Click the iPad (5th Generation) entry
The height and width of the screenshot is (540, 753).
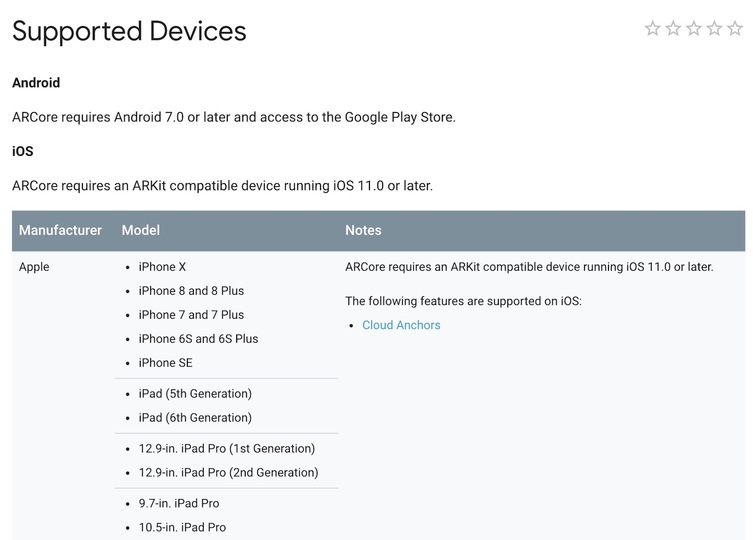point(195,393)
